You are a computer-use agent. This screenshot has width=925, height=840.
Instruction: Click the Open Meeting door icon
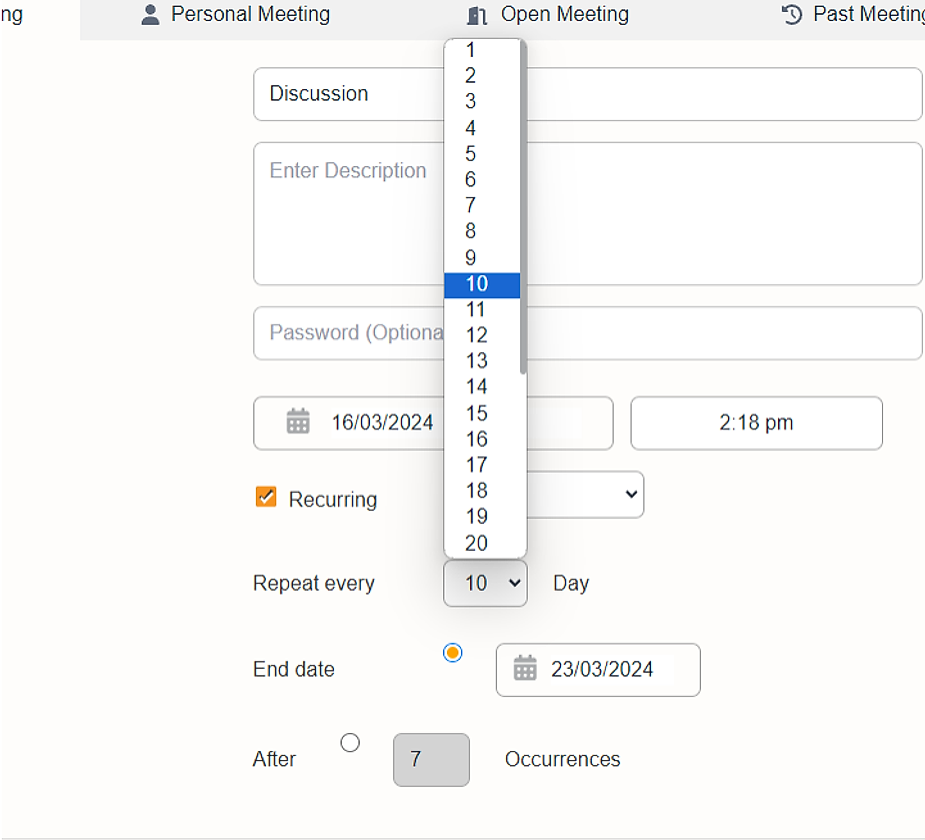tap(477, 15)
